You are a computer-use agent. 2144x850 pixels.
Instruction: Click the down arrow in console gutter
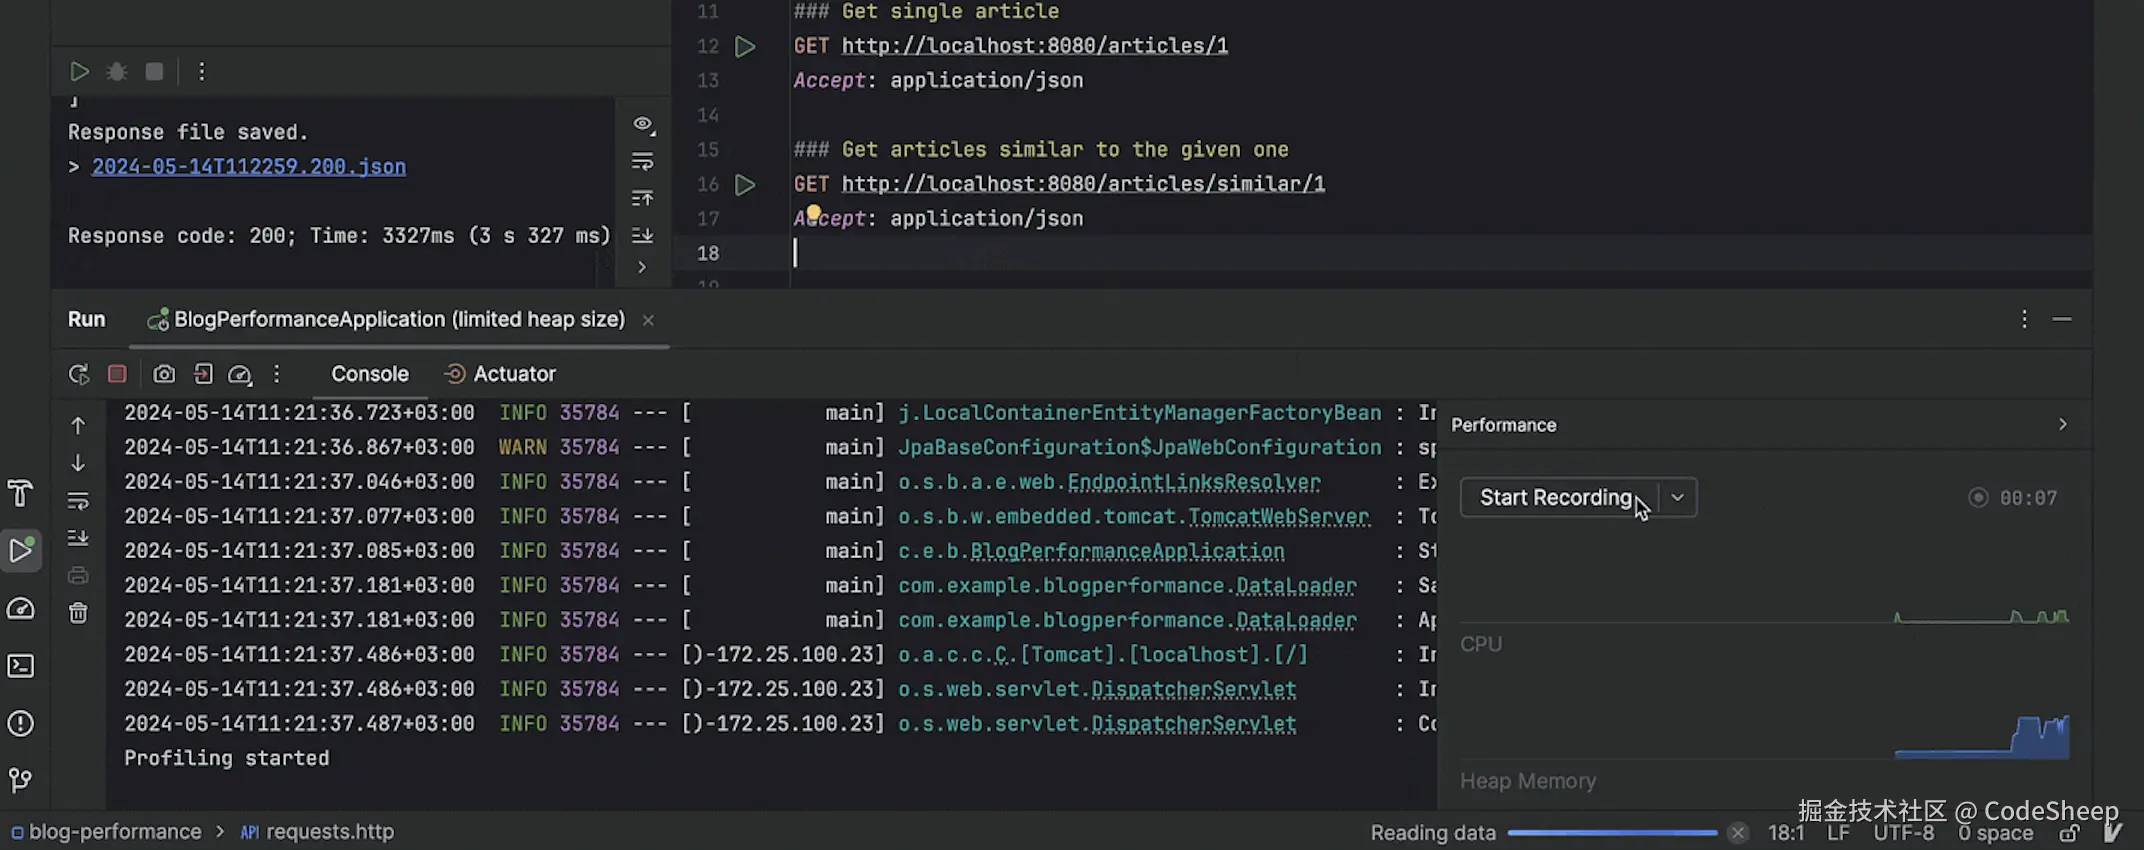click(78, 463)
